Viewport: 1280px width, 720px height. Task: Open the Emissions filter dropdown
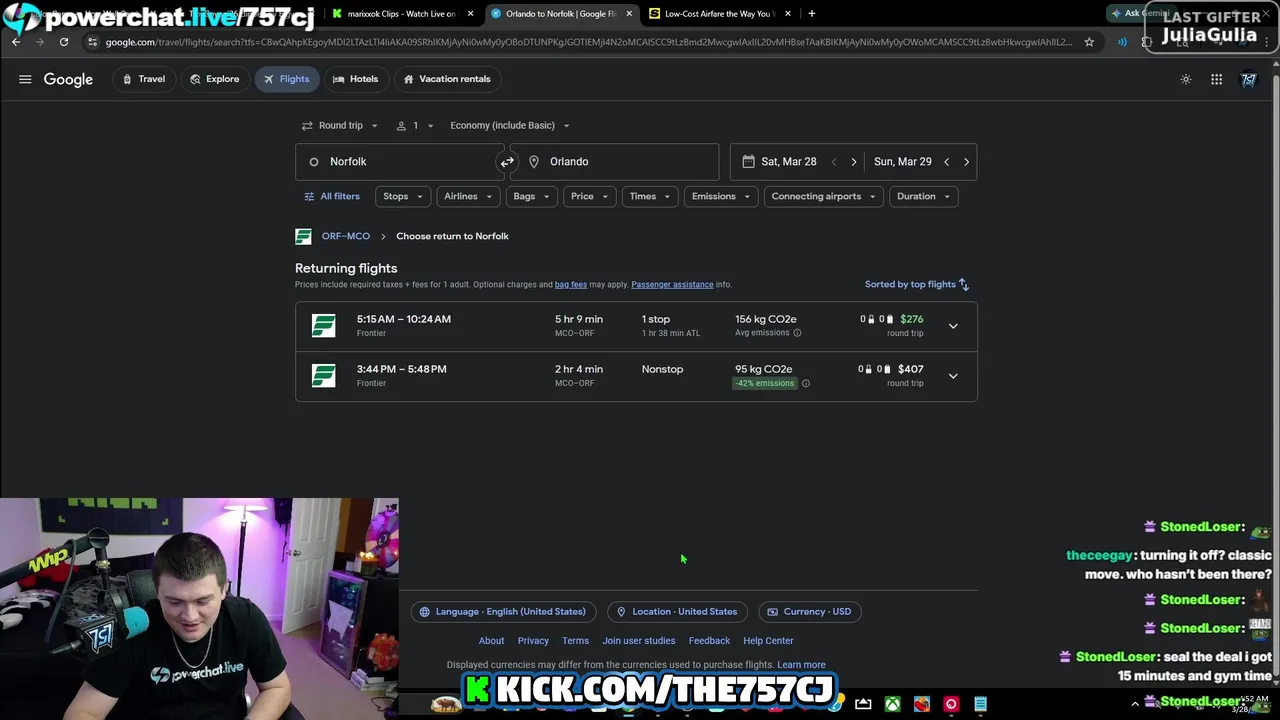(x=721, y=196)
